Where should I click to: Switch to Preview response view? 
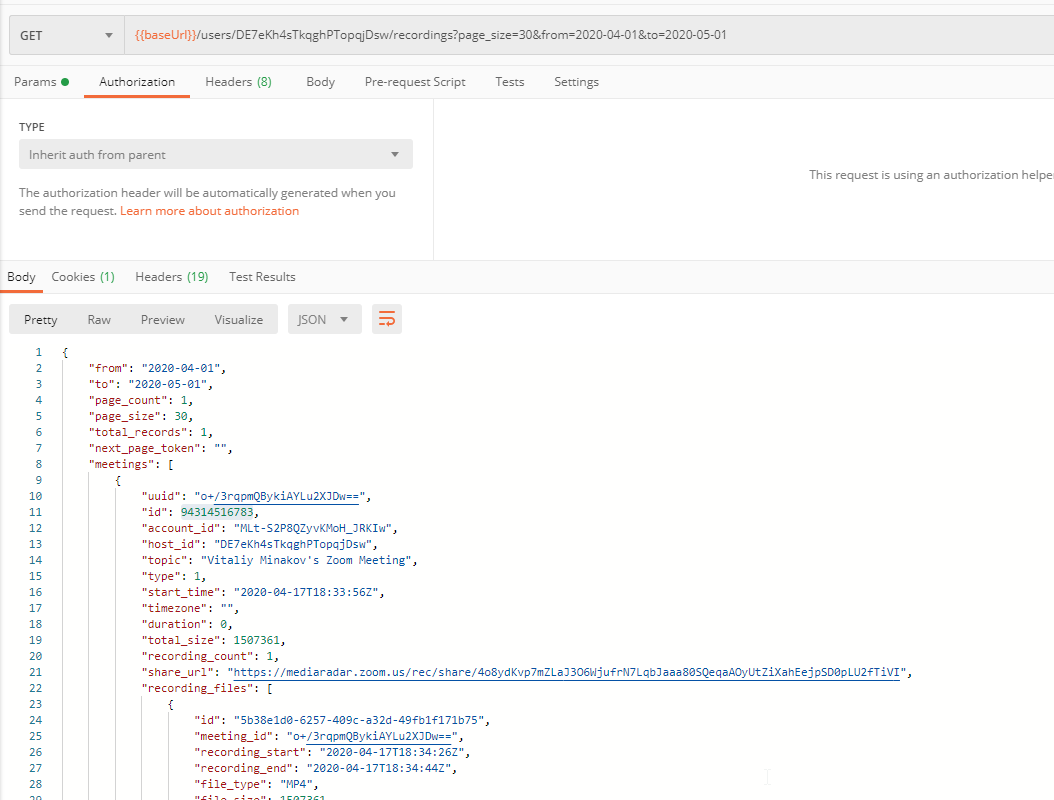(162, 320)
